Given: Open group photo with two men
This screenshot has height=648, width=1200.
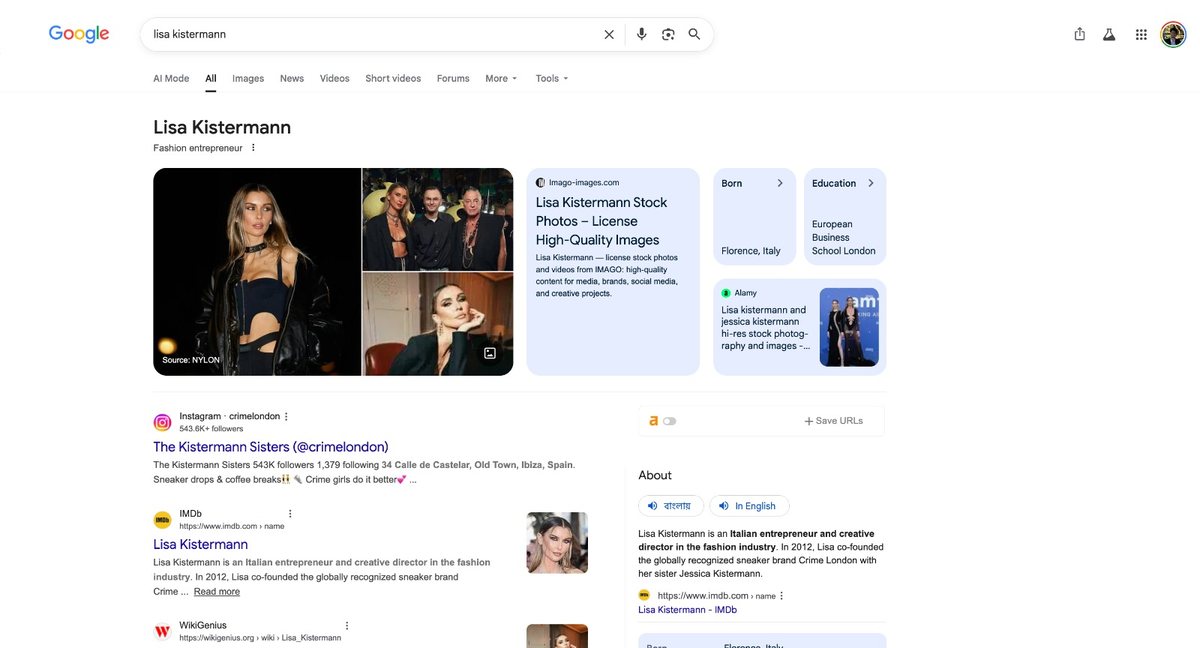Looking at the screenshot, I should click(x=438, y=219).
